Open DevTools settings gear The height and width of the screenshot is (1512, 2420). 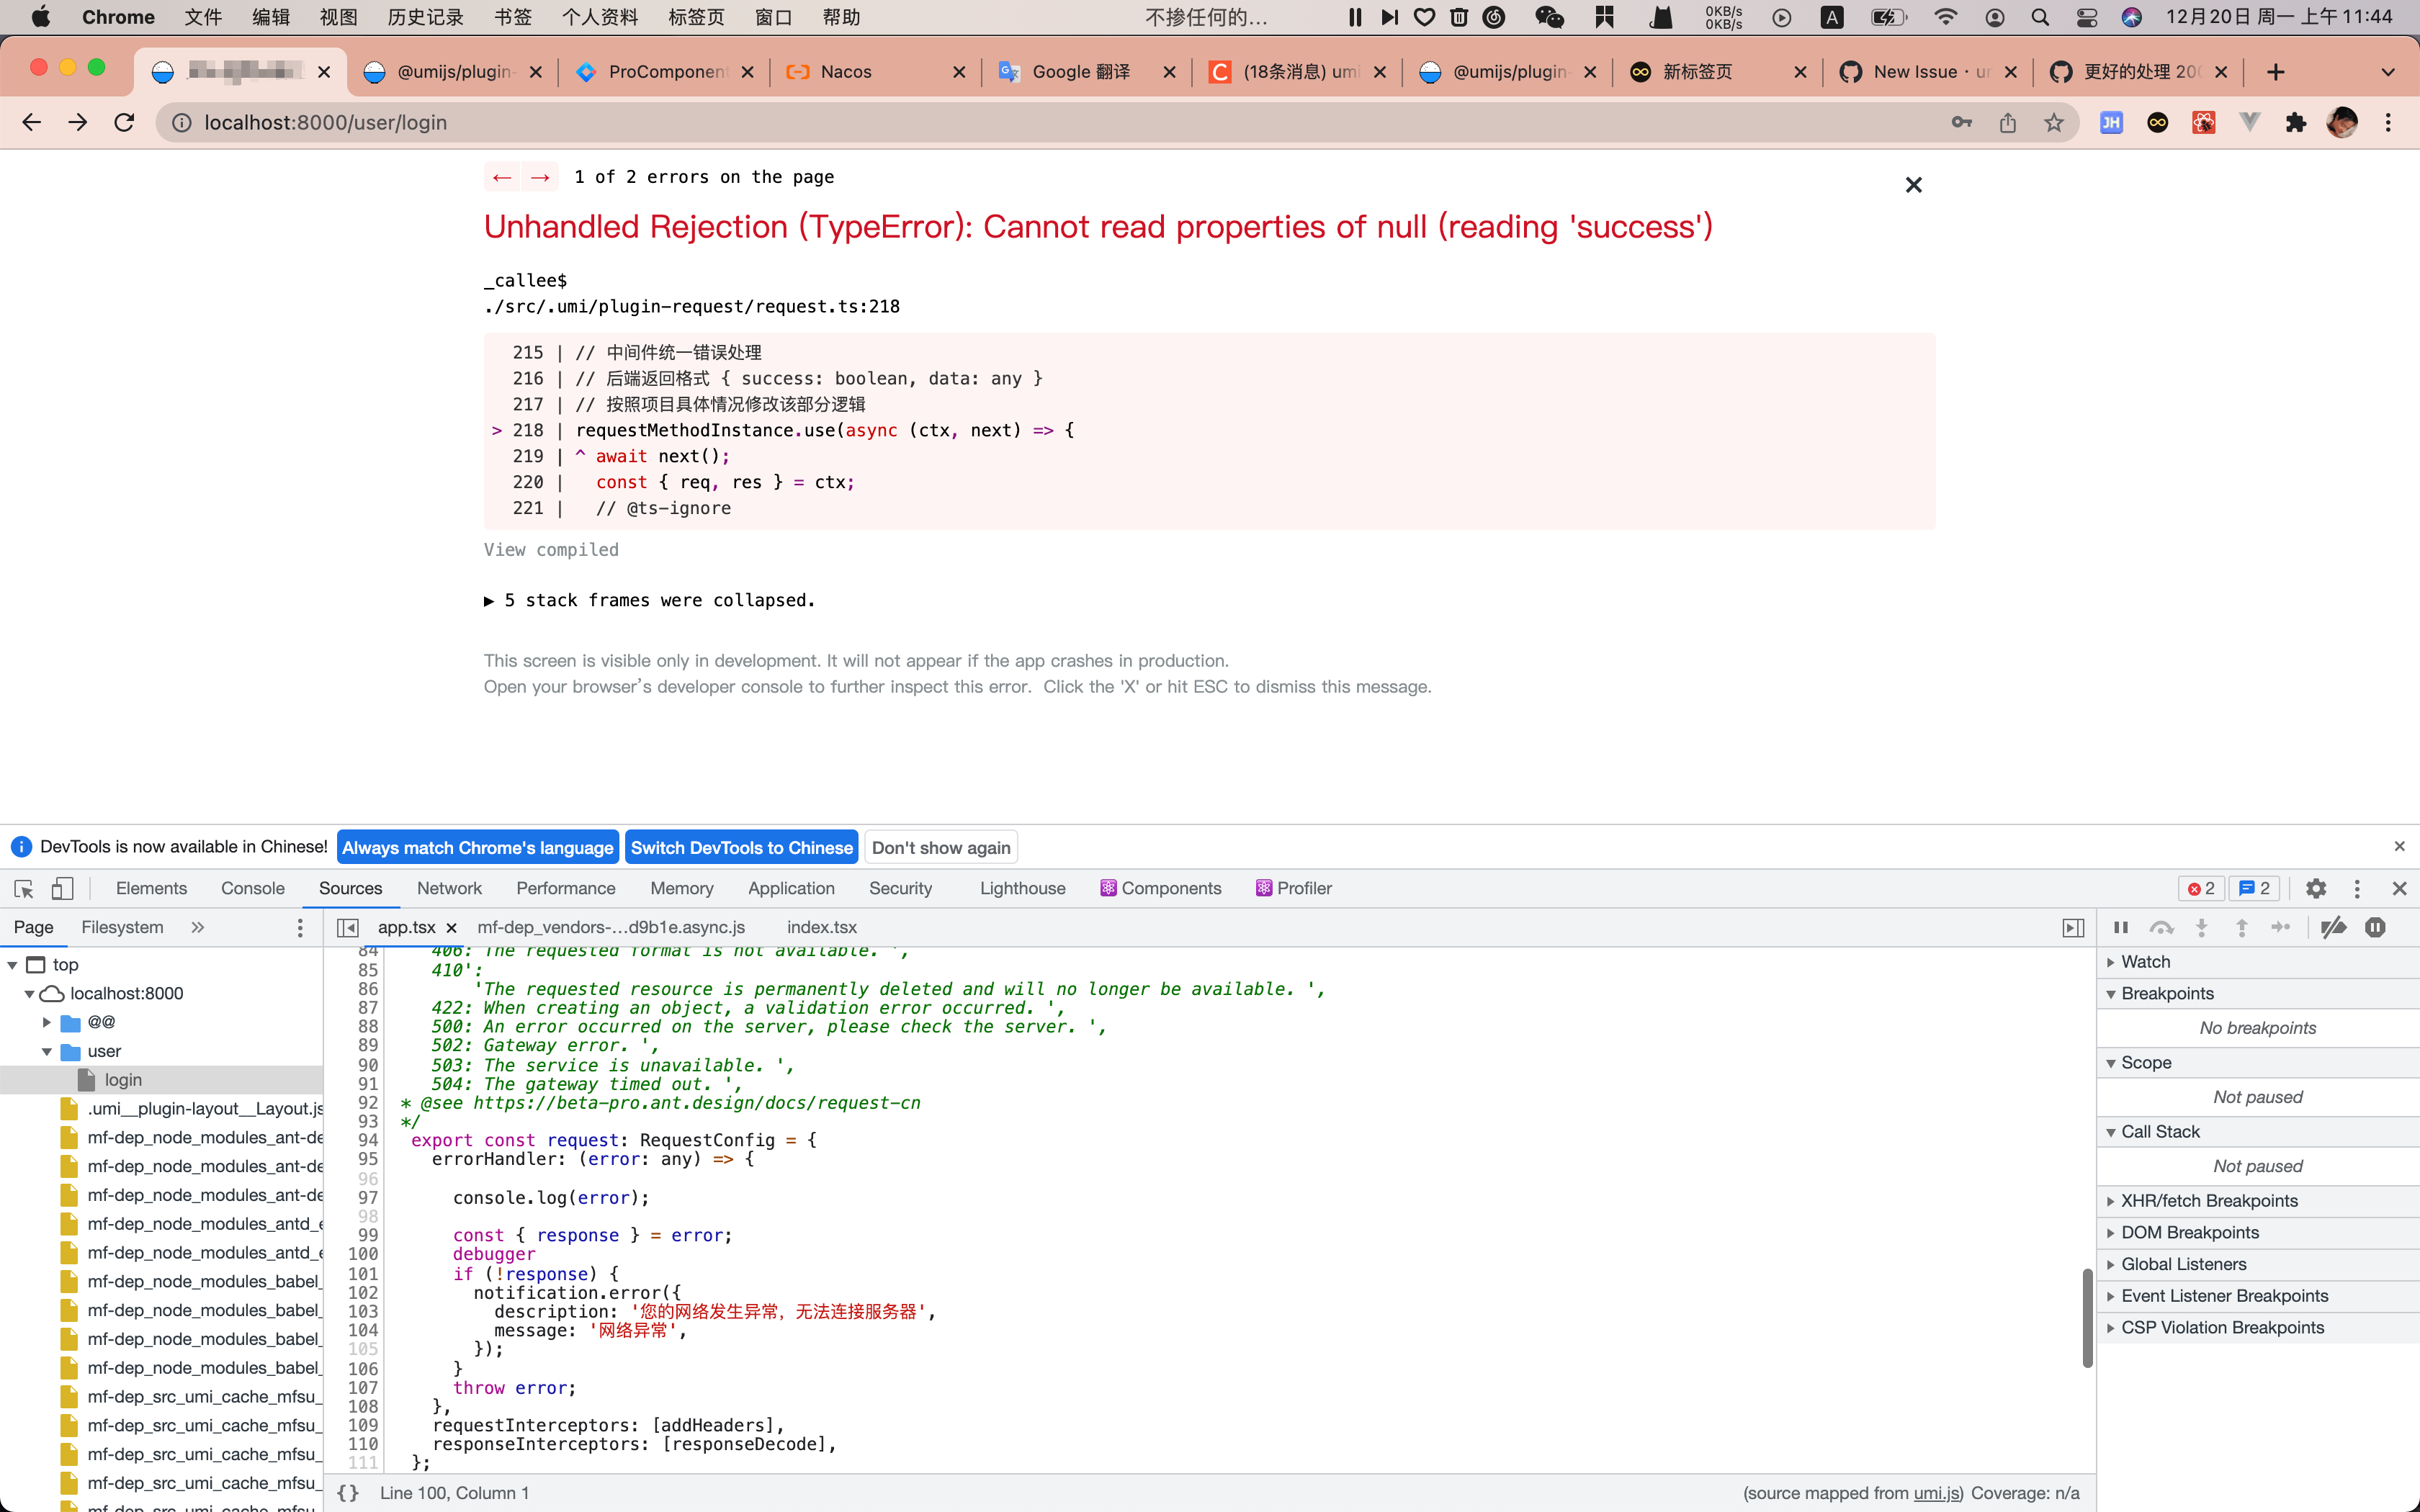click(2316, 888)
